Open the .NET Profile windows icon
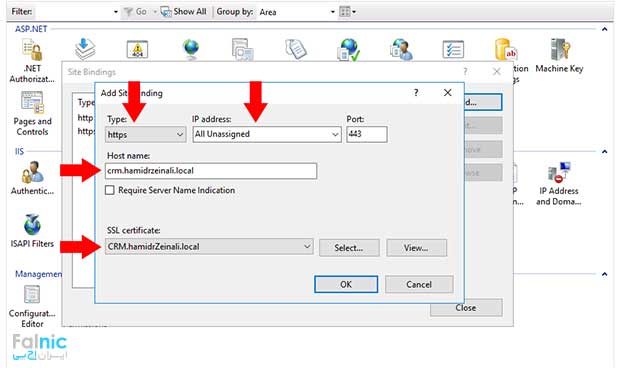 click(x=242, y=49)
